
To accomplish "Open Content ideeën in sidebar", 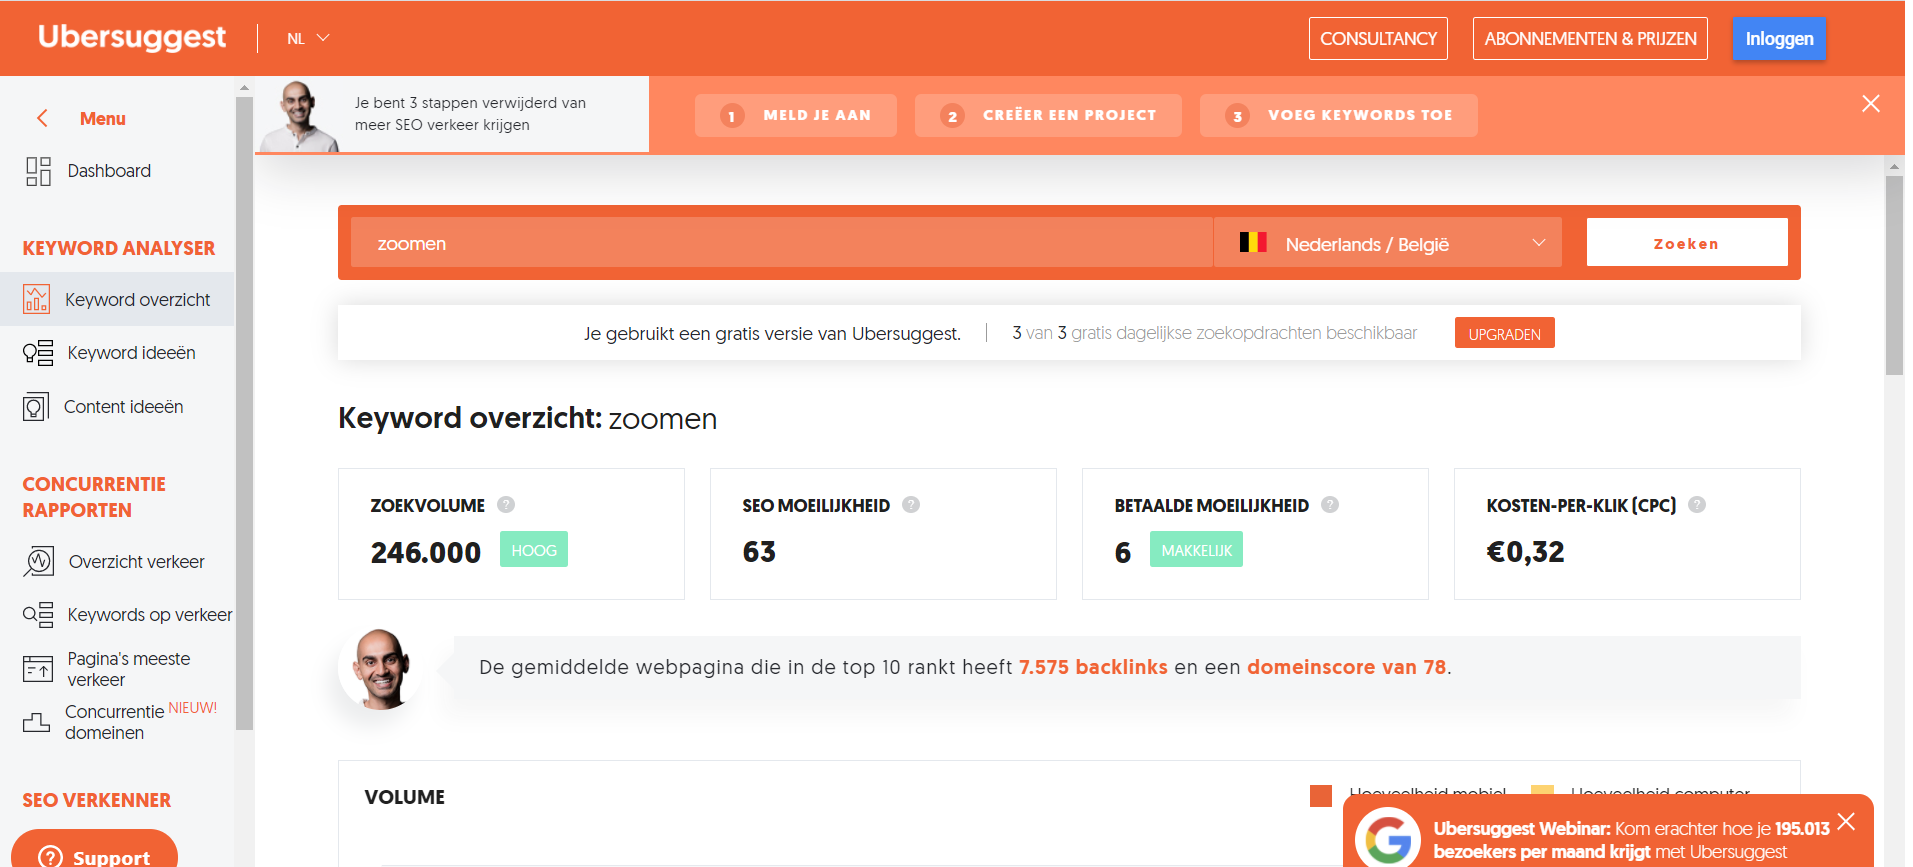I will pos(124,407).
